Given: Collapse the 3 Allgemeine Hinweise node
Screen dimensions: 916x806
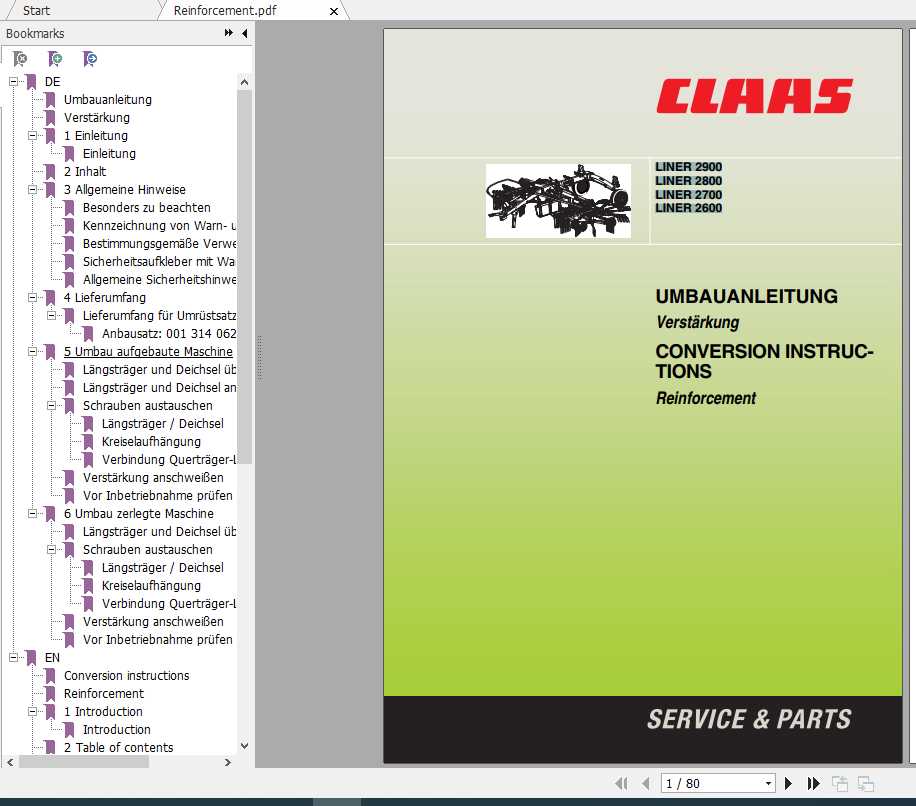Looking at the screenshot, I should (x=32, y=190).
